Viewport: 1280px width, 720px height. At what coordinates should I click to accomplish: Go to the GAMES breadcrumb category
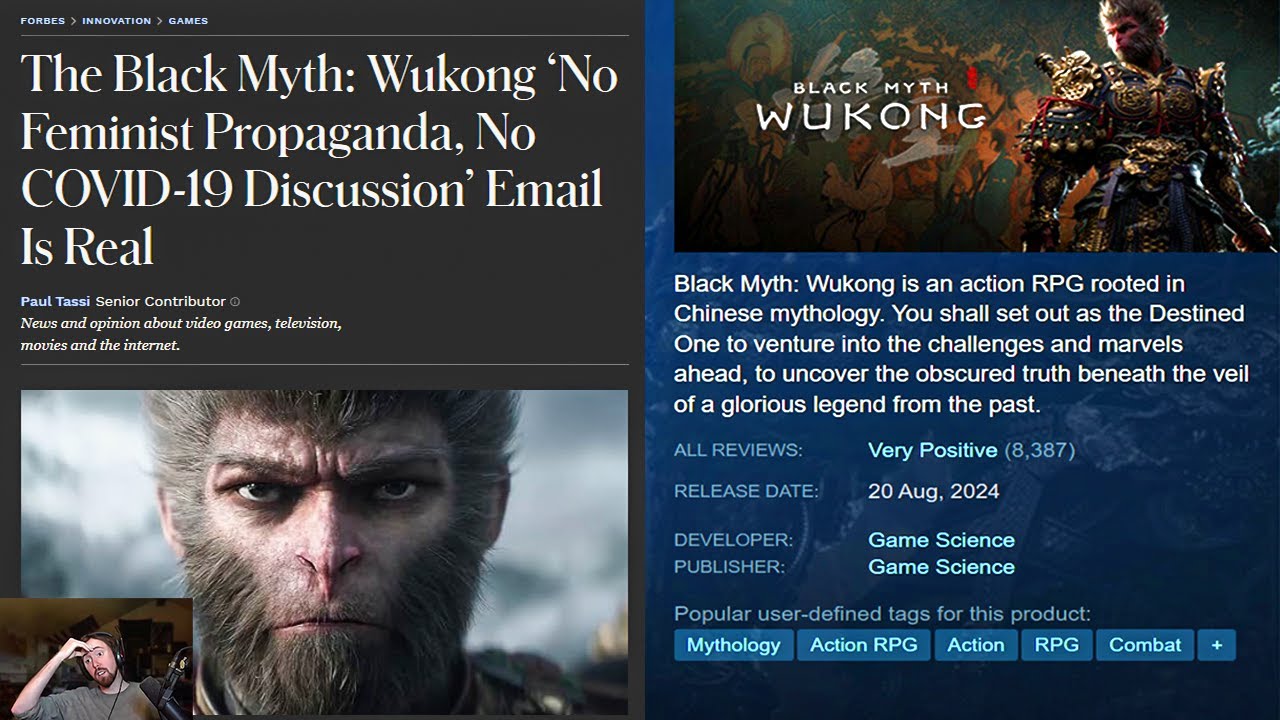point(188,21)
